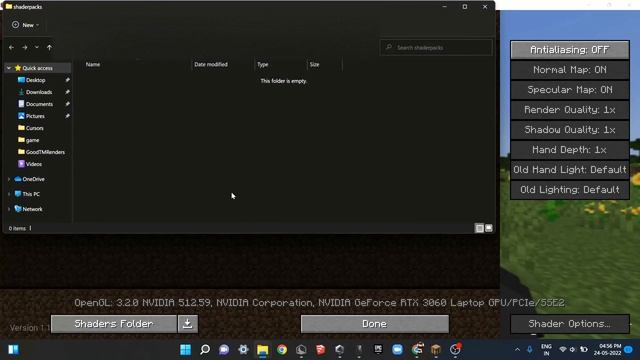The height and width of the screenshot is (360, 640).
Task: Open Wi-Fi network tray icon
Action: pyautogui.click(x=562, y=350)
